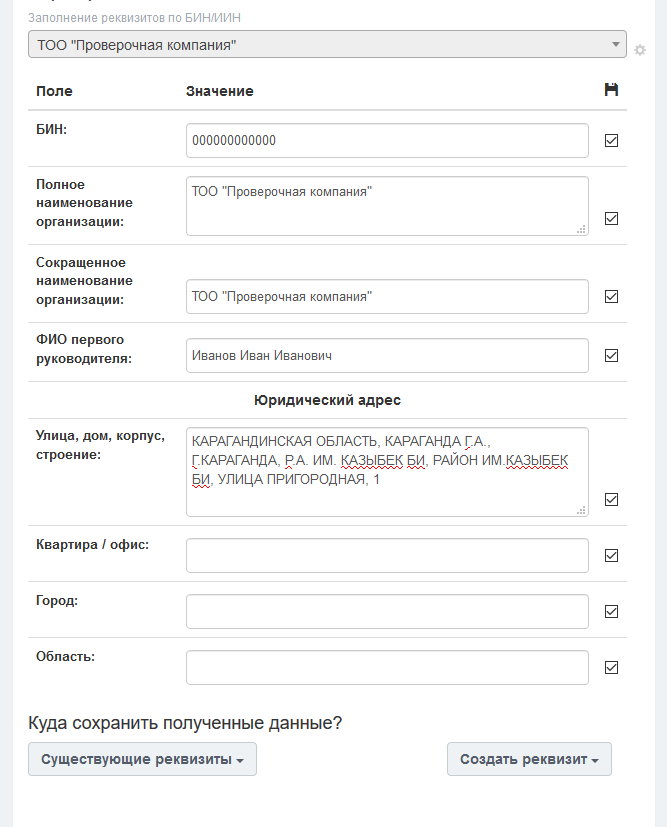The height and width of the screenshot is (827, 667).
Task: Click the legal address textarea
Action: [x=387, y=473]
